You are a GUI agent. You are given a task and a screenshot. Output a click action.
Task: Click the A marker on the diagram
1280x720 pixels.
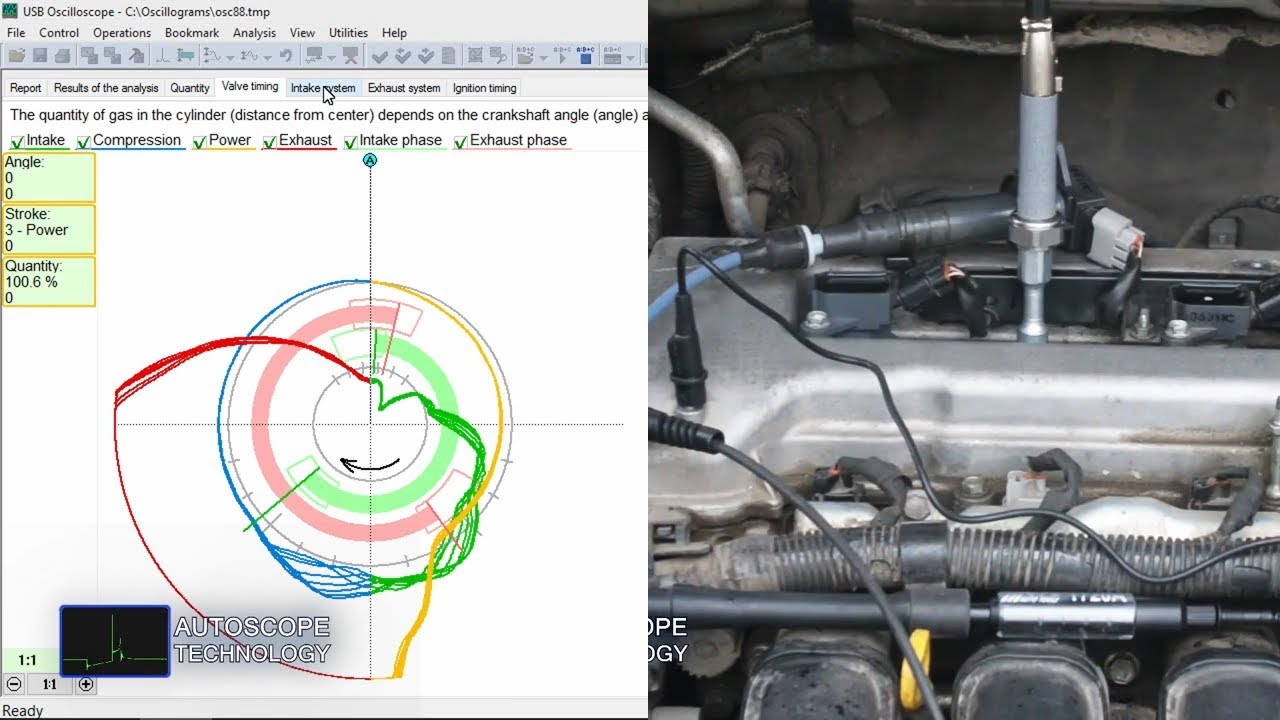point(370,160)
